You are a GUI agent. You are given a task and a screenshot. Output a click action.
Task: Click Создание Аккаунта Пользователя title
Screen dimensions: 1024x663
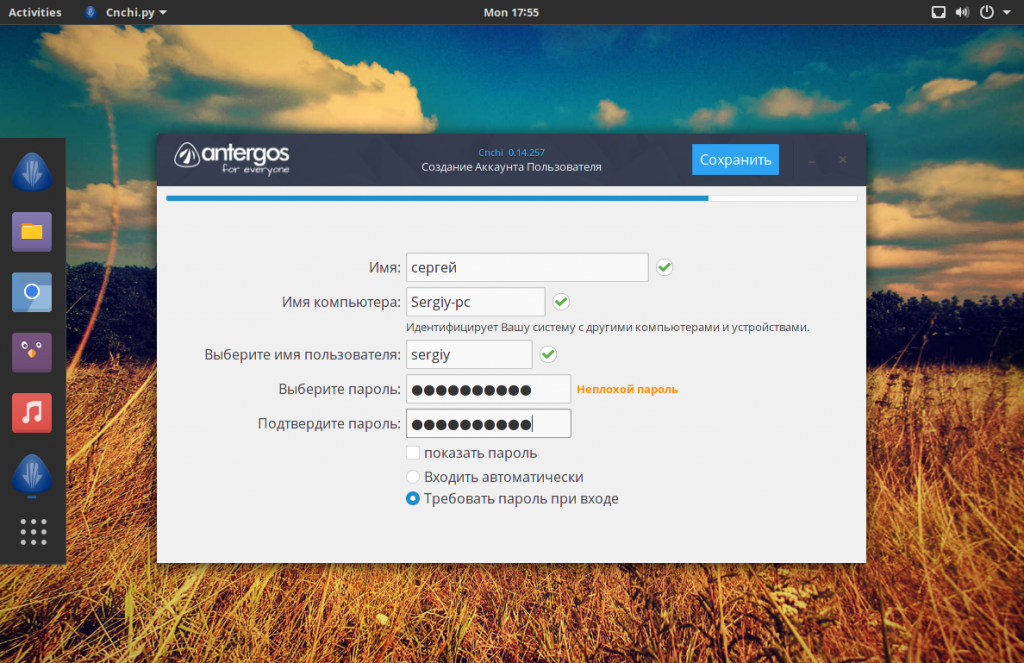511,167
